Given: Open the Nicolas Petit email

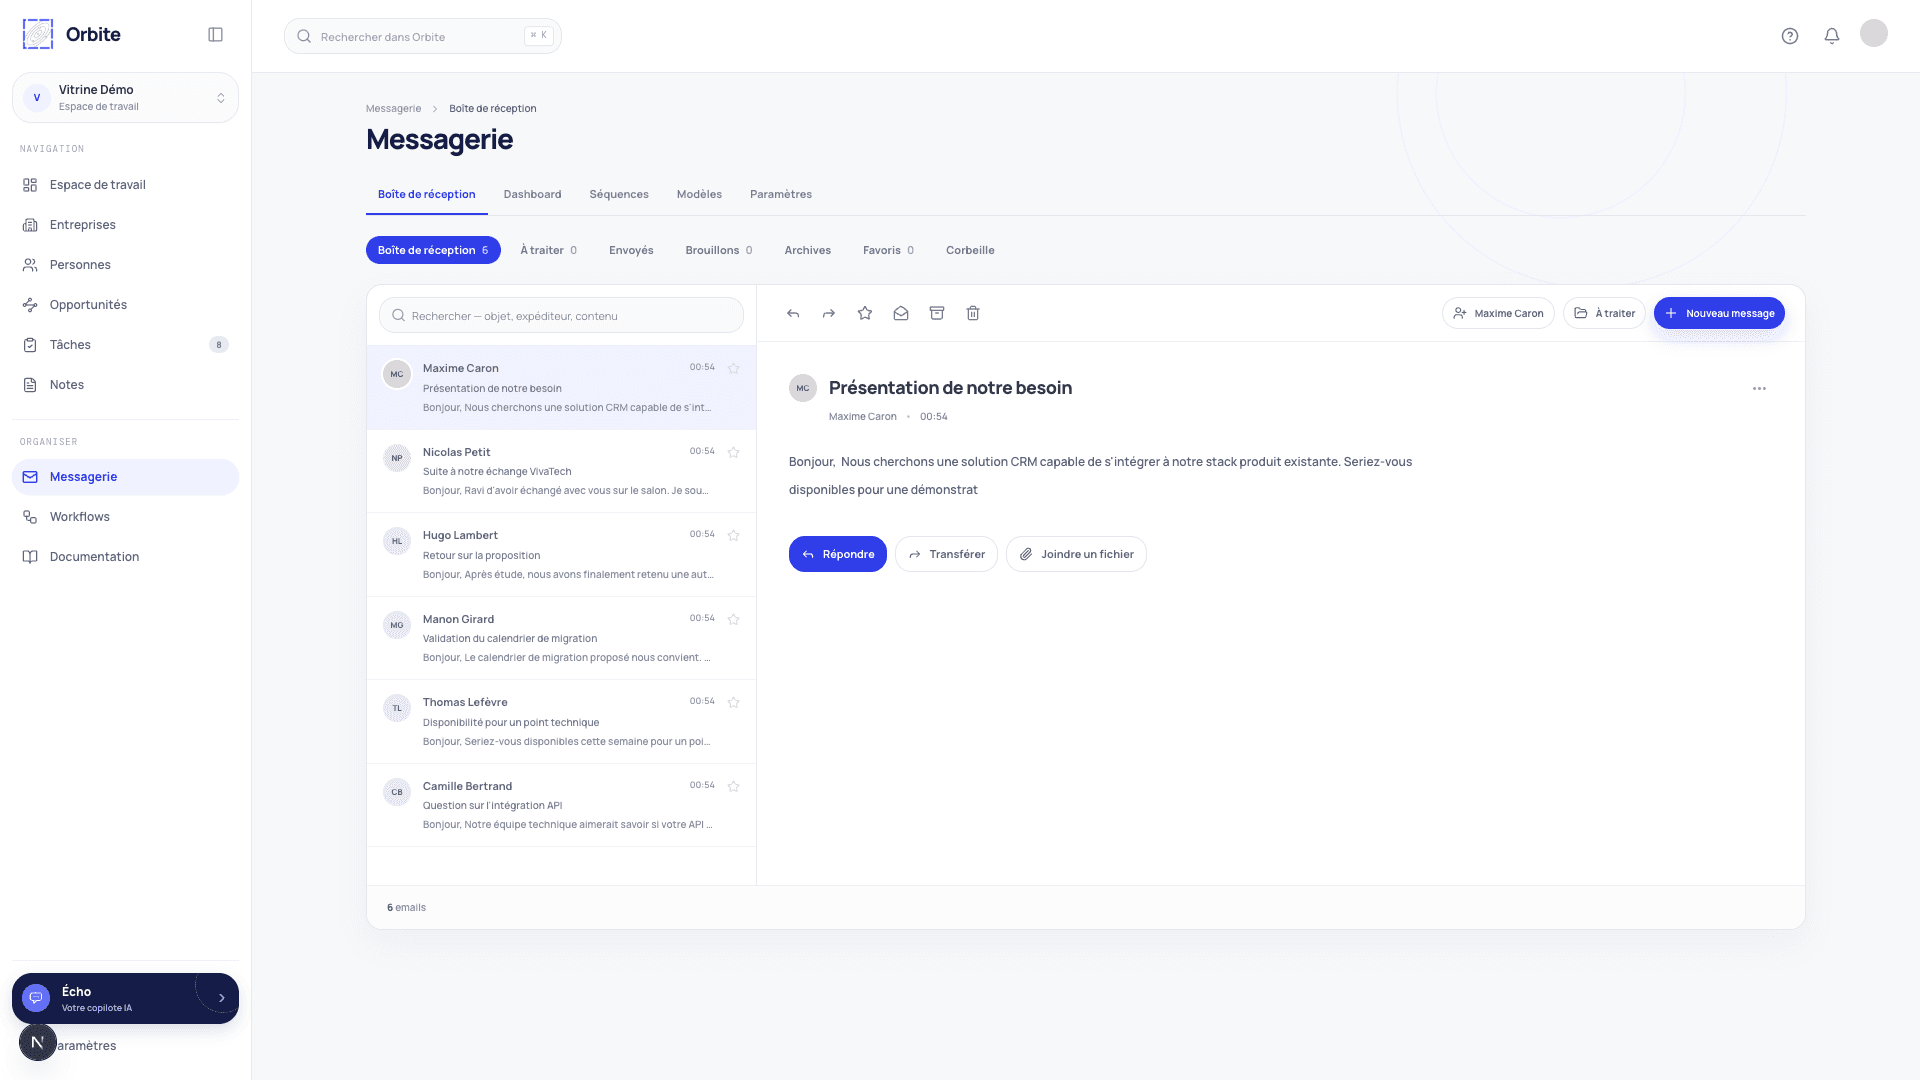Looking at the screenshot, I should 561,471.
